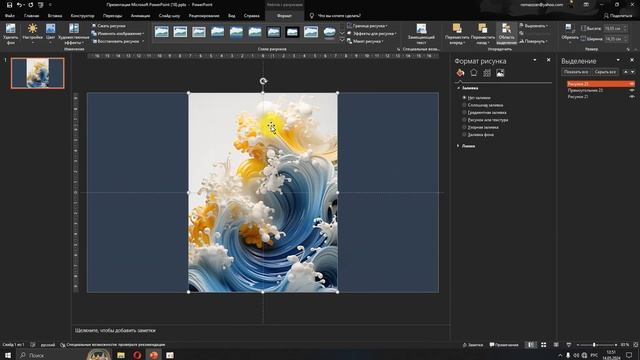
Task: Switch to Конструктор ribbon tab
Action: pos(82,16)
